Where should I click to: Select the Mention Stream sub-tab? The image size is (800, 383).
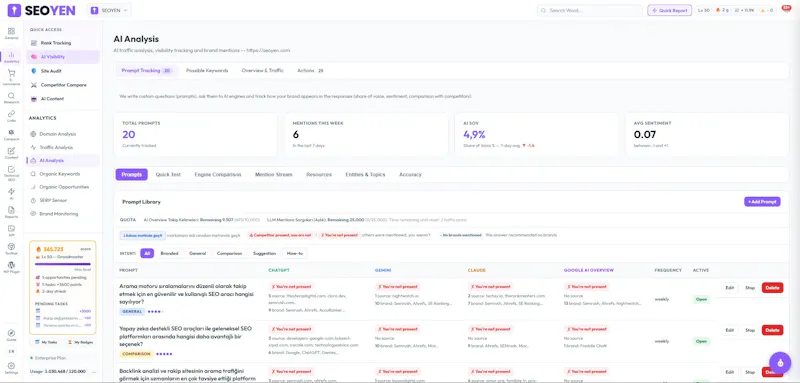coord(273,174)
